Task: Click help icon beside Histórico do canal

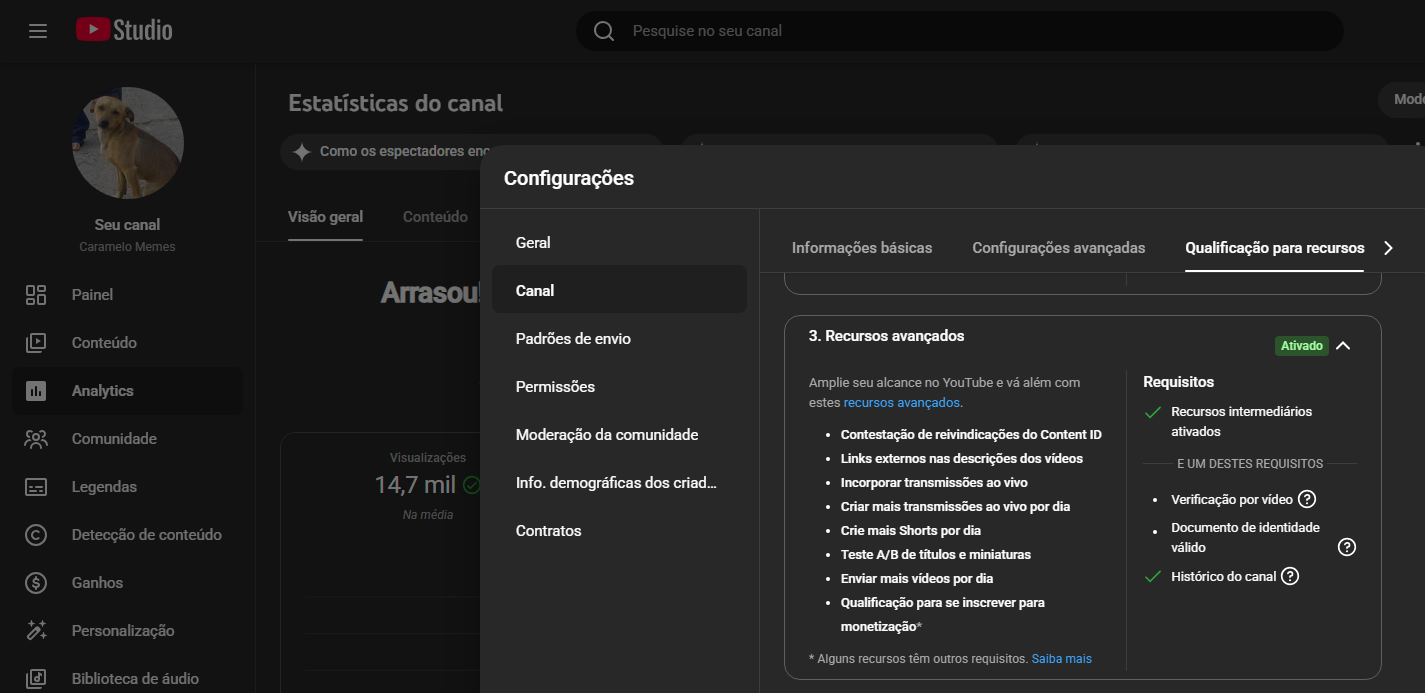Action: pyautogui.click(x=1290, y=576)
